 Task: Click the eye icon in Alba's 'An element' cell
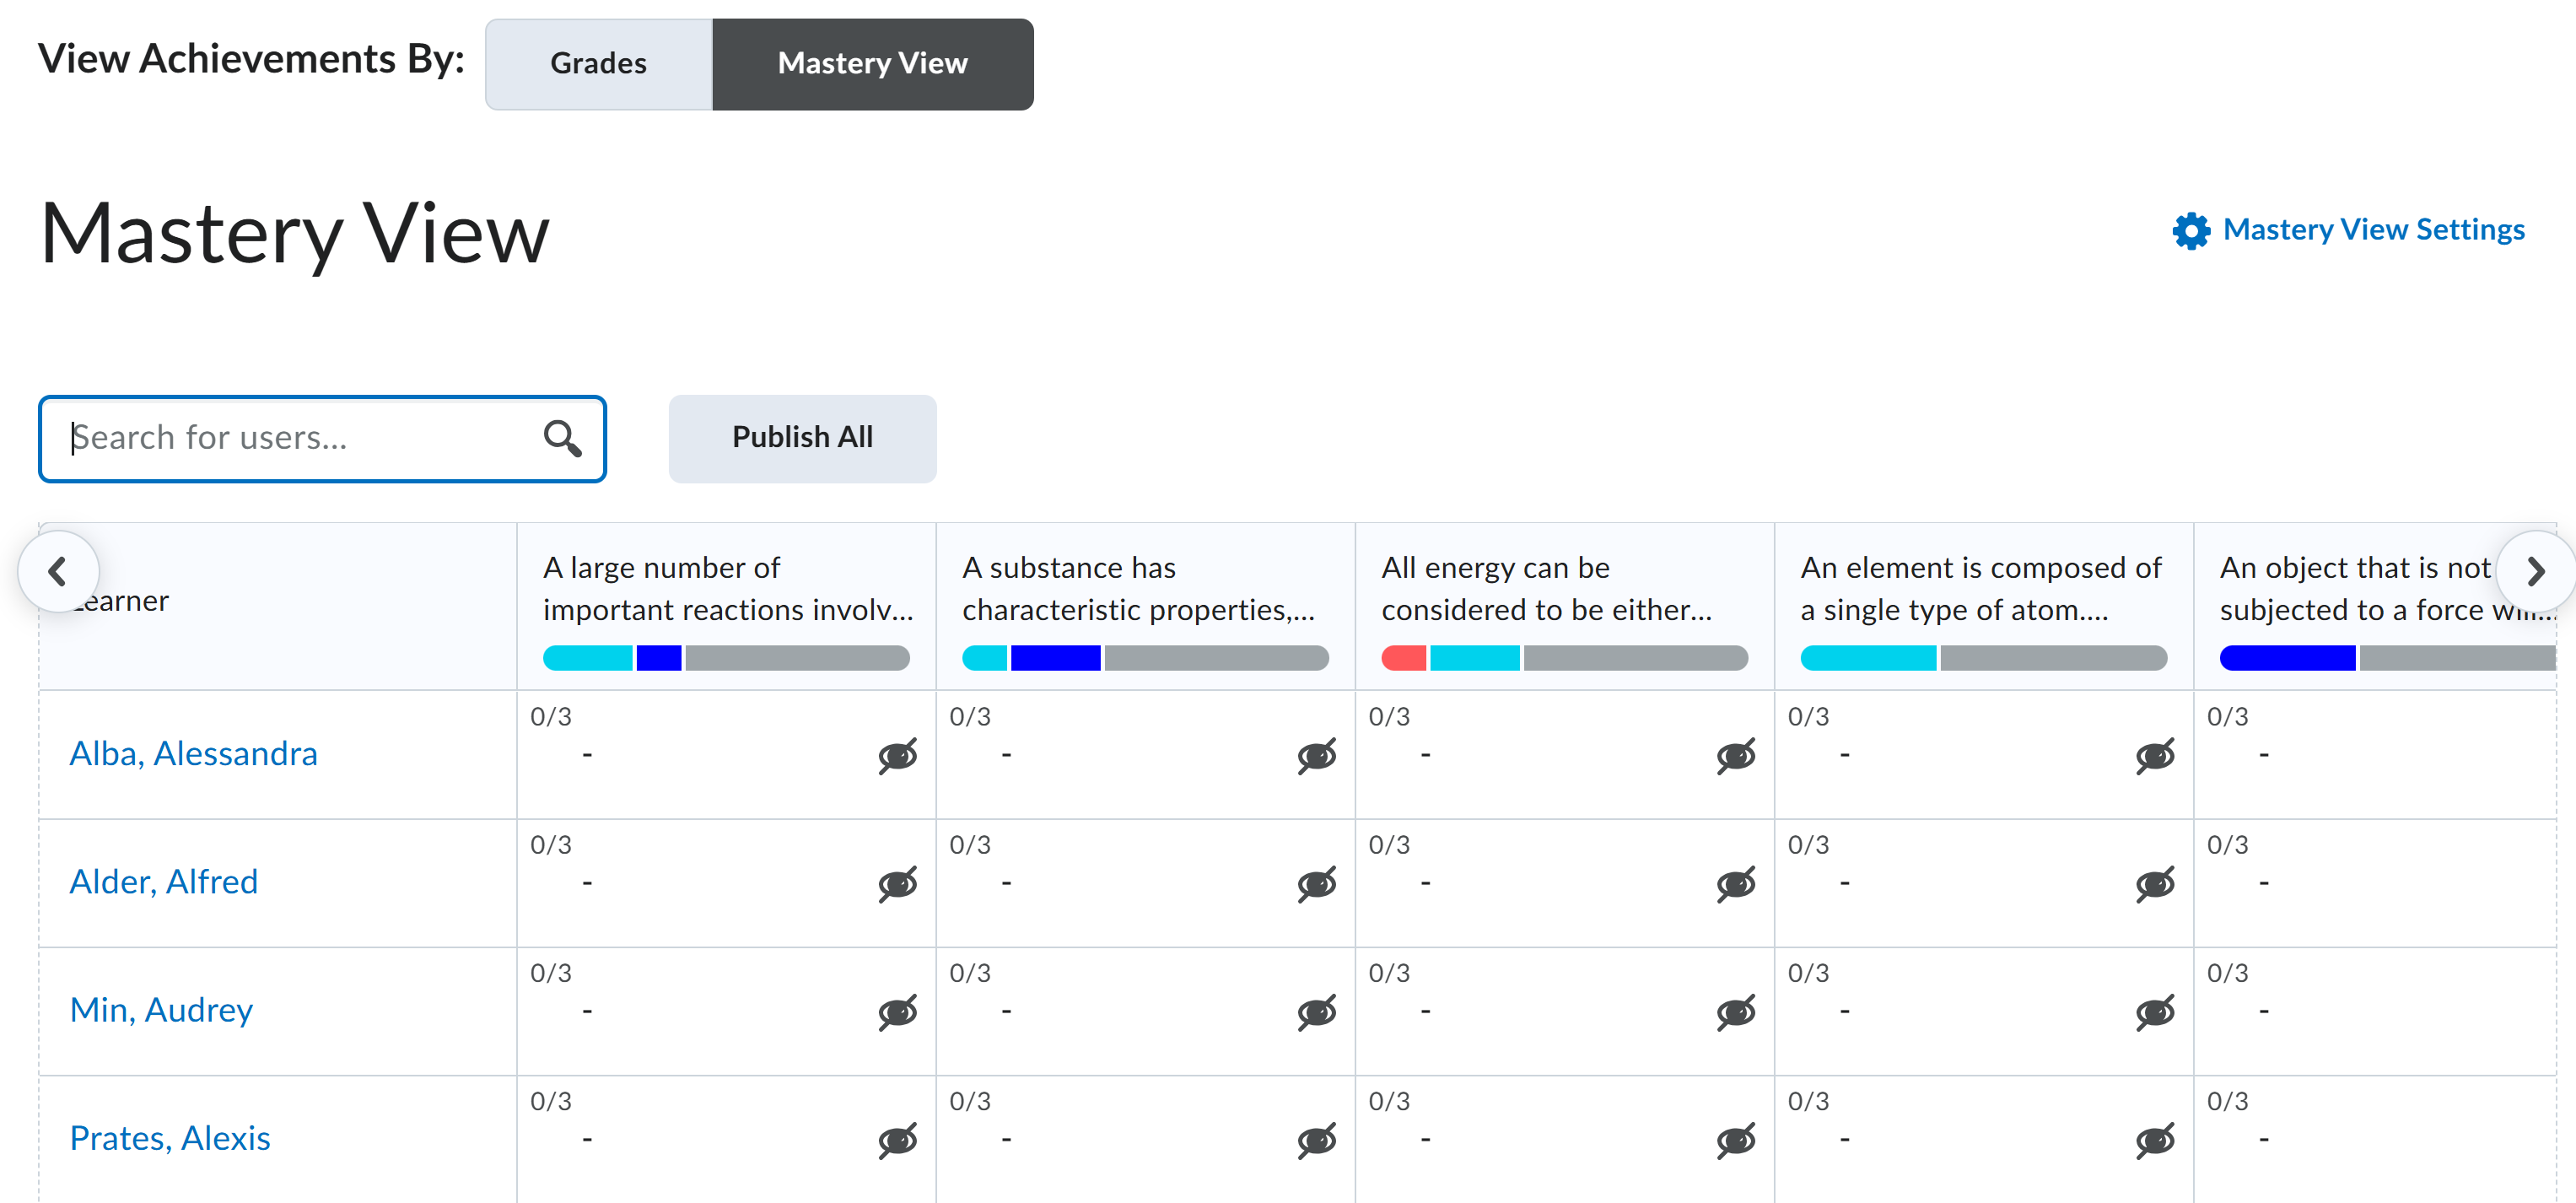point(2155,756)
